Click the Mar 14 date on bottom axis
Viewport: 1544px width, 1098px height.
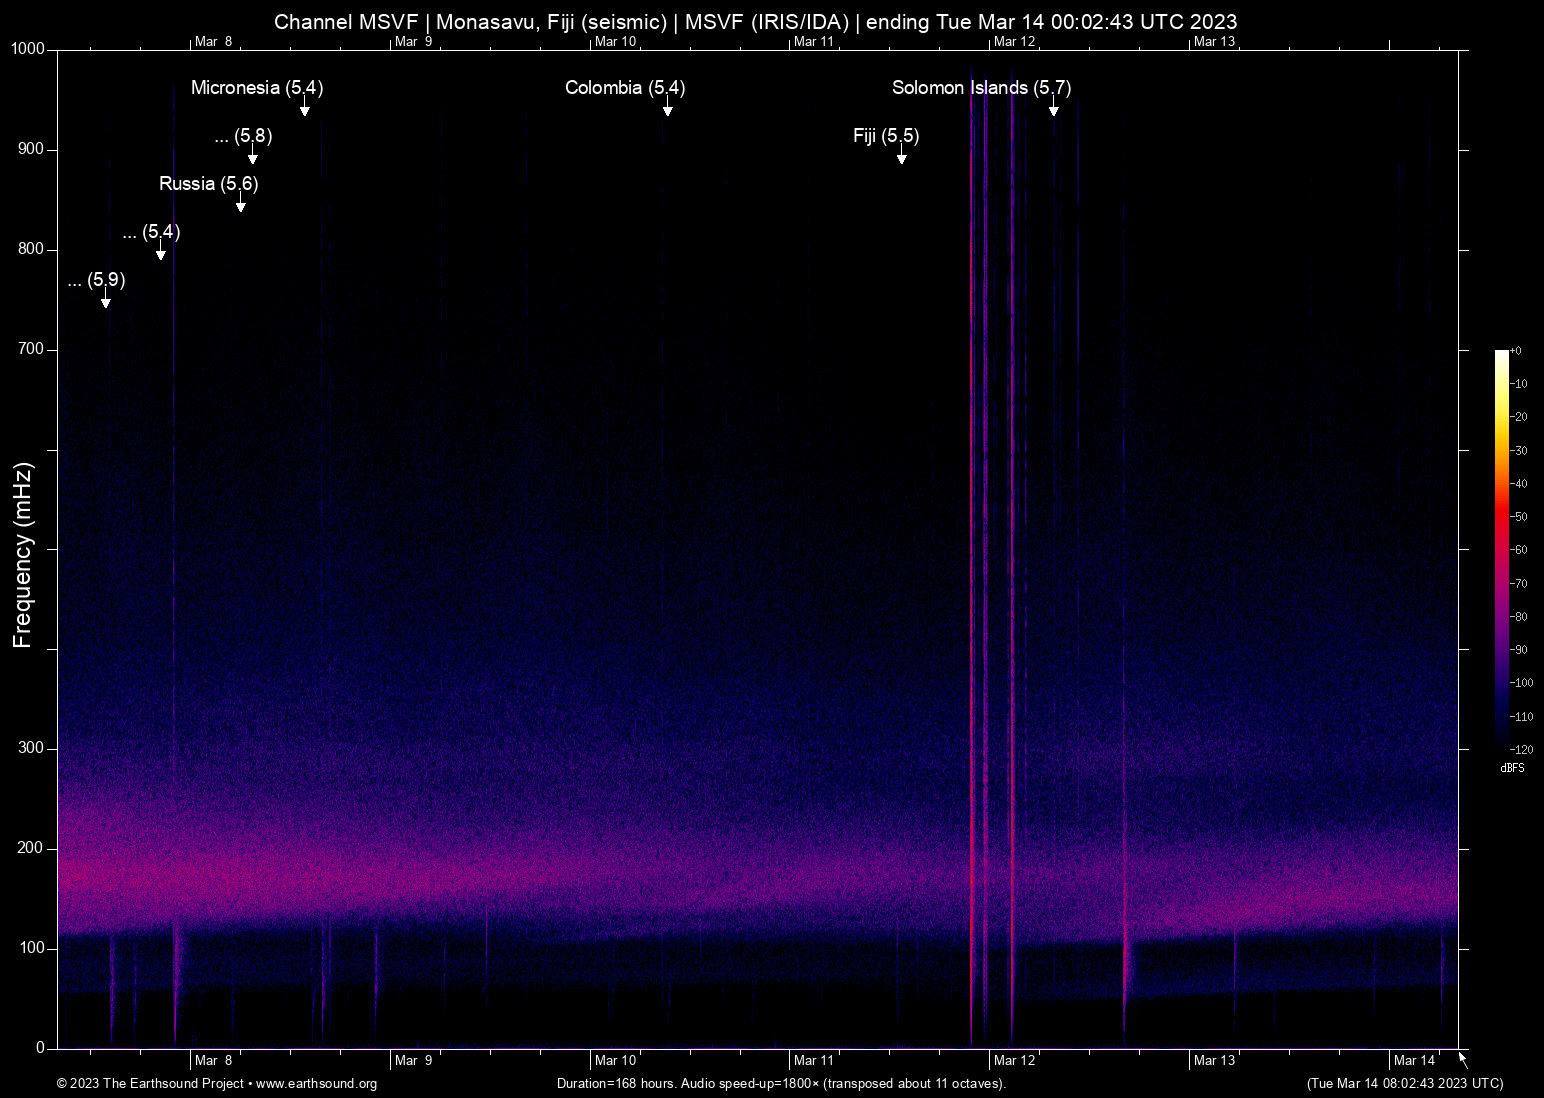point(1414,1060)
